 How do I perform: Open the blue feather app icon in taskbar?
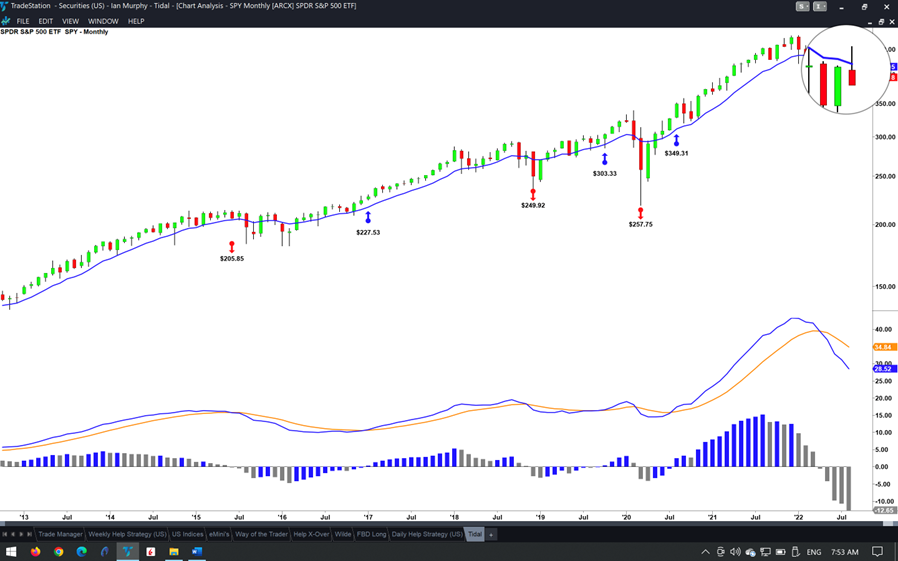tap(104, 552)
